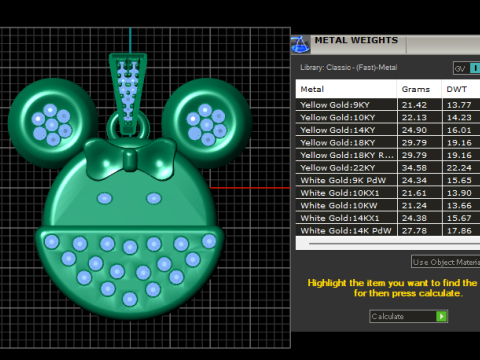This screenshot has width=480, height=360.
Task: Click the tapered bail at the pendant top
Action: coord(128,94)
